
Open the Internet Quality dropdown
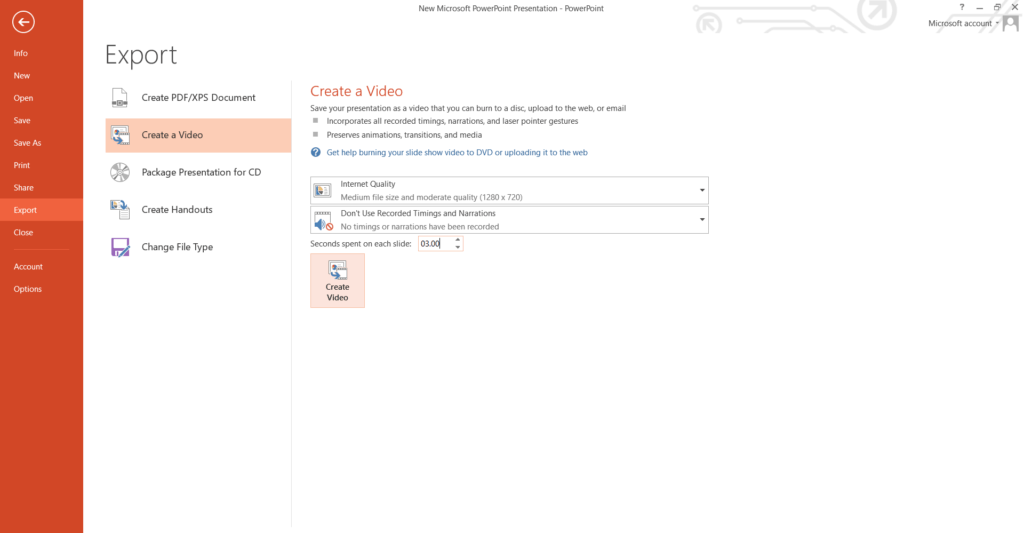[702, 190]
